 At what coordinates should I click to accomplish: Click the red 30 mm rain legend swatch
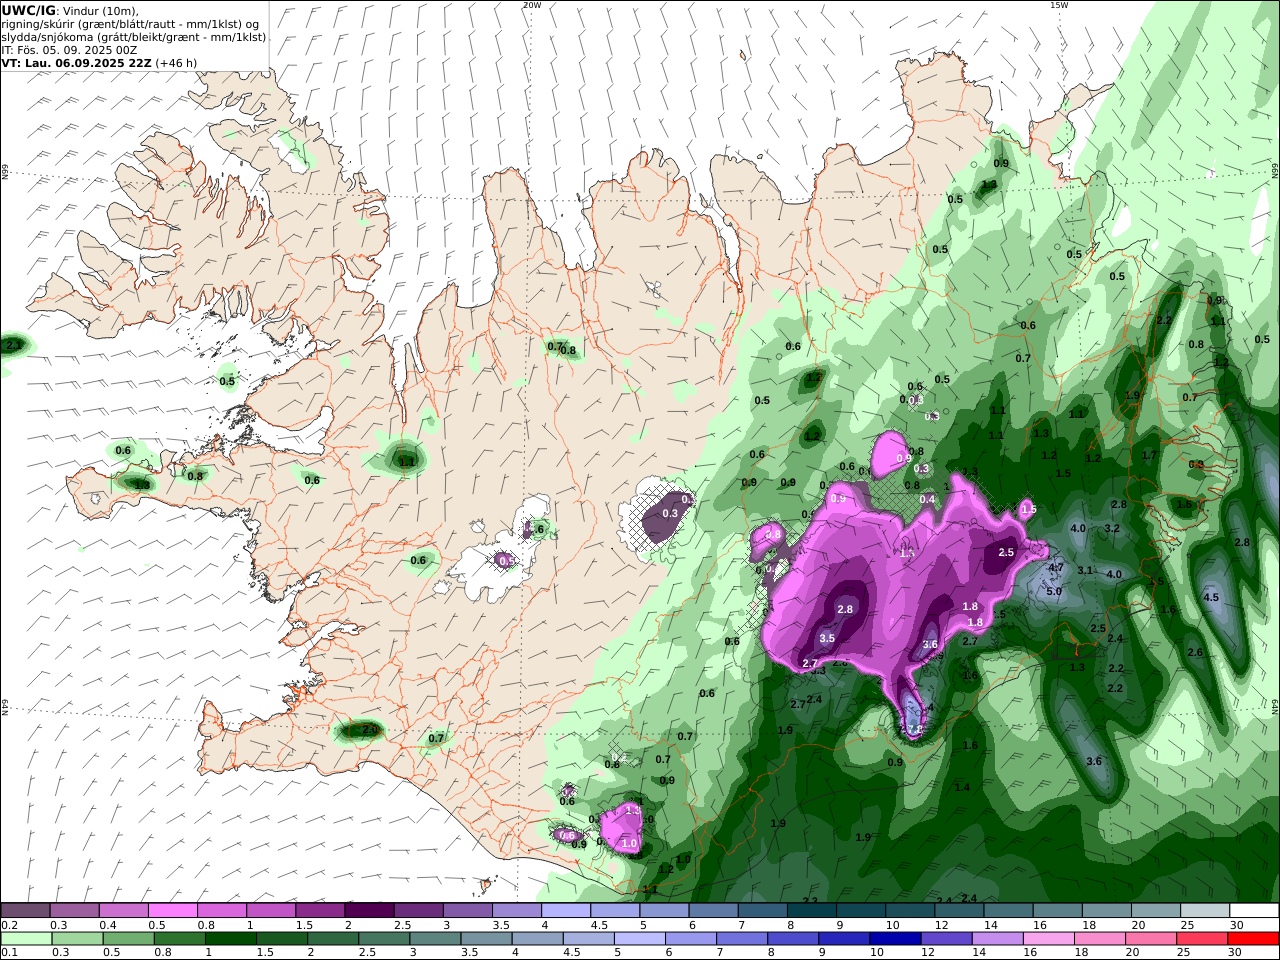[x=1253, y=939]
